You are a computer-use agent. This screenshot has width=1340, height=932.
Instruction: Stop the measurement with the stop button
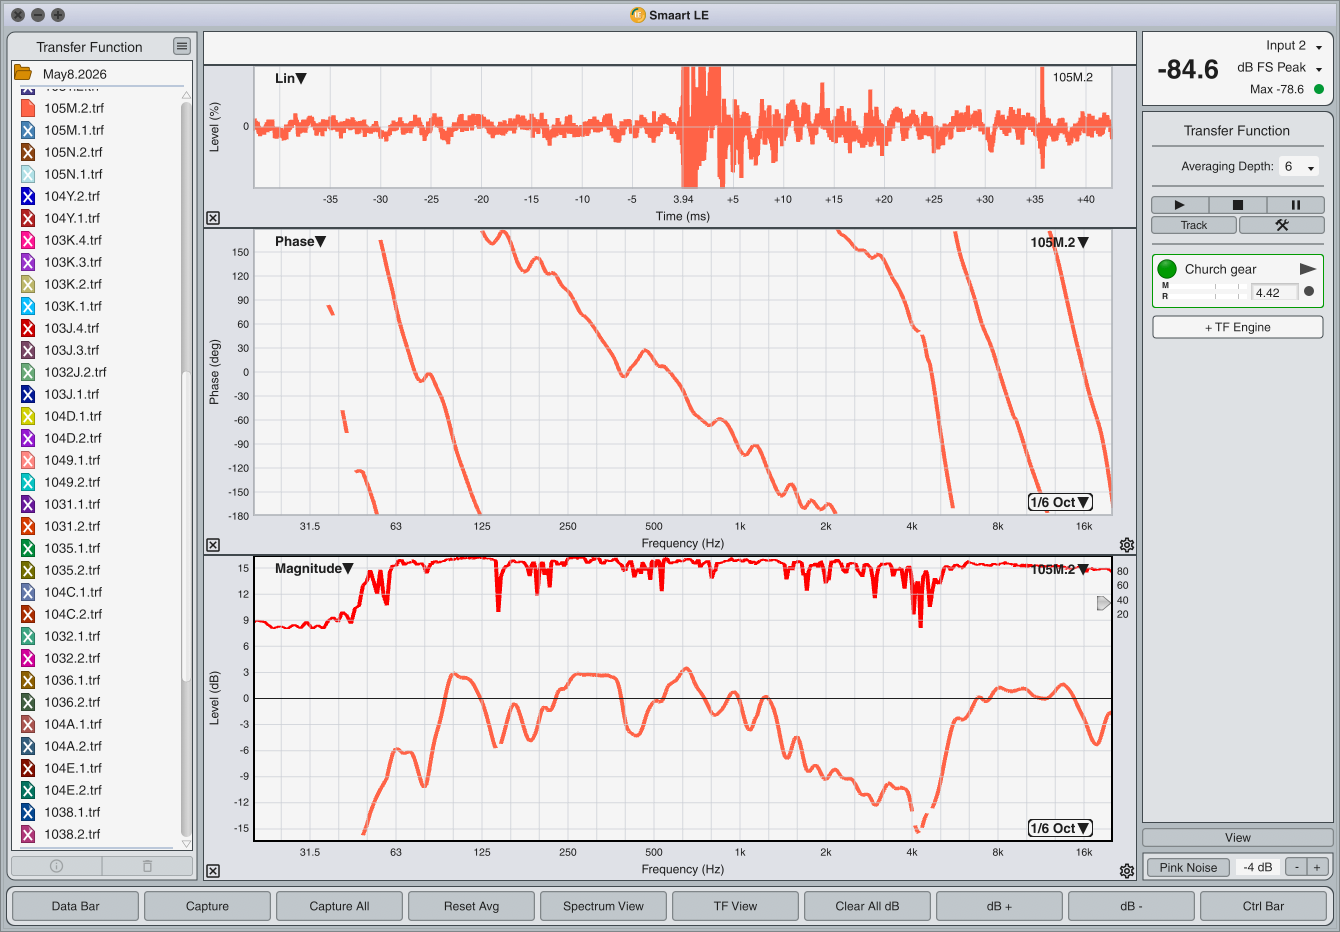(x=1237, y=205)
